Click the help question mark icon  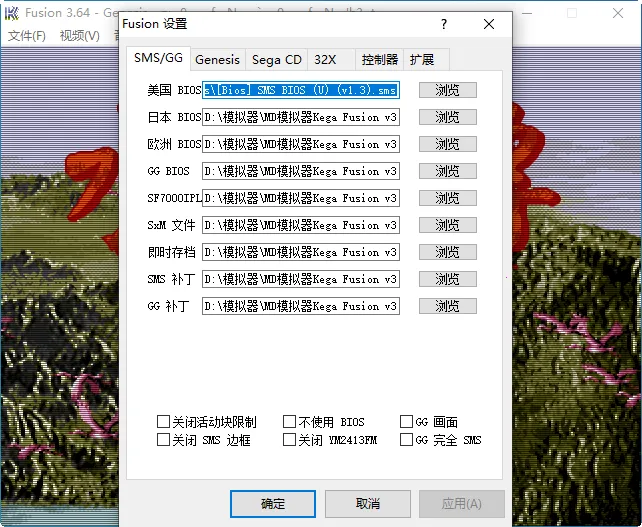coord(444,24)
